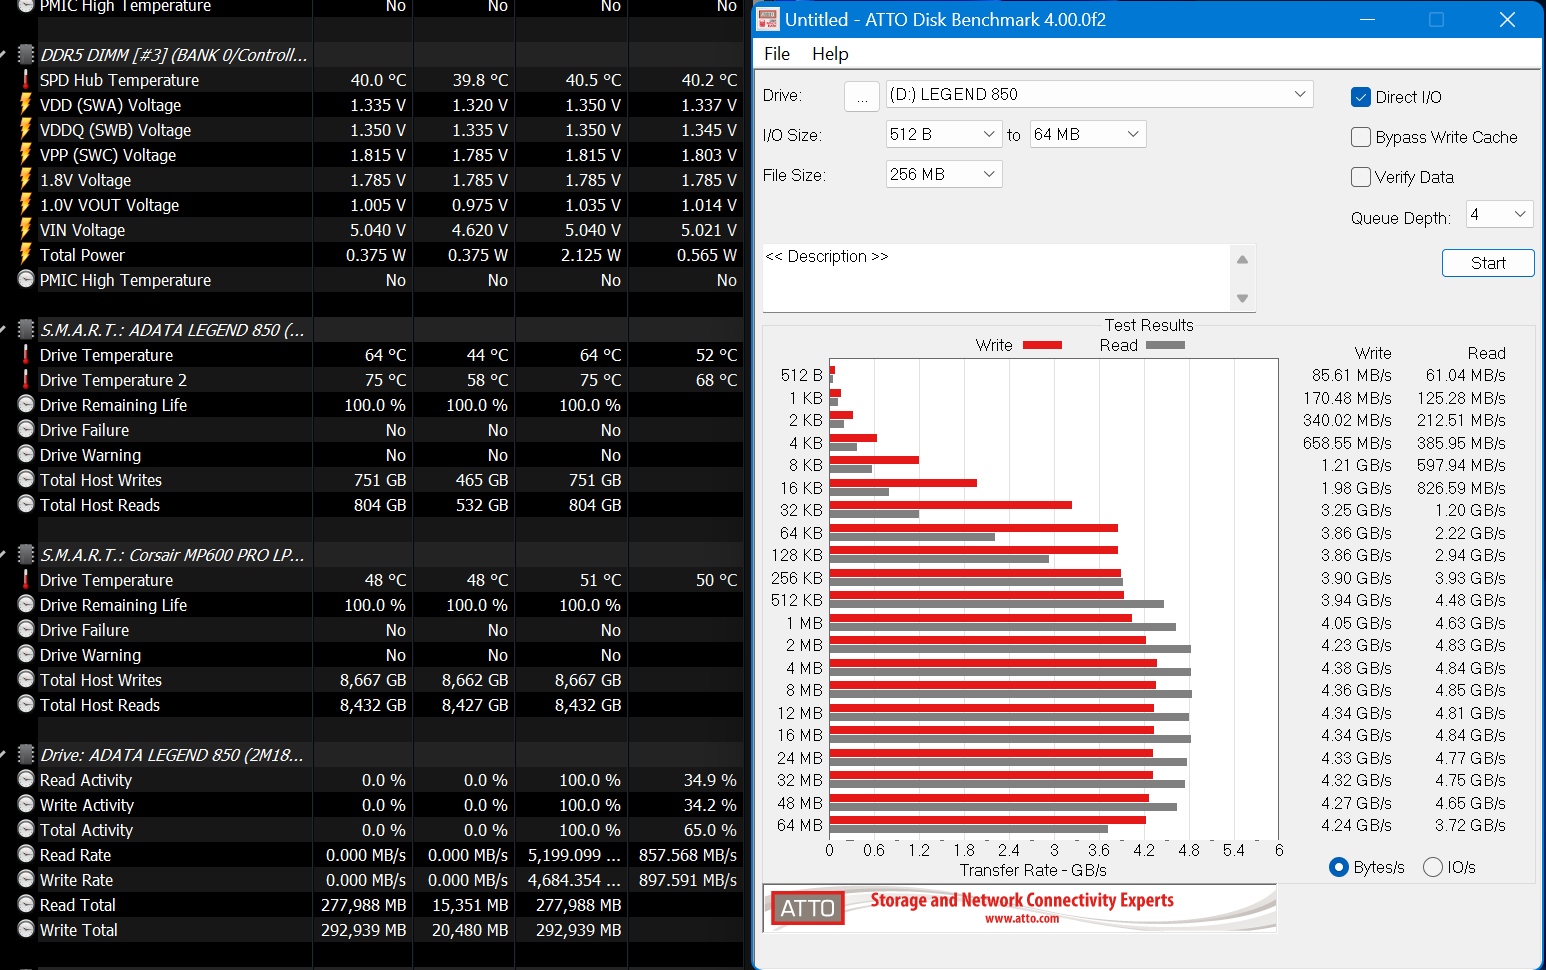Select the IO/s radio button
The width and height of the screenshot is (1546, 970).
[1432, 867]
